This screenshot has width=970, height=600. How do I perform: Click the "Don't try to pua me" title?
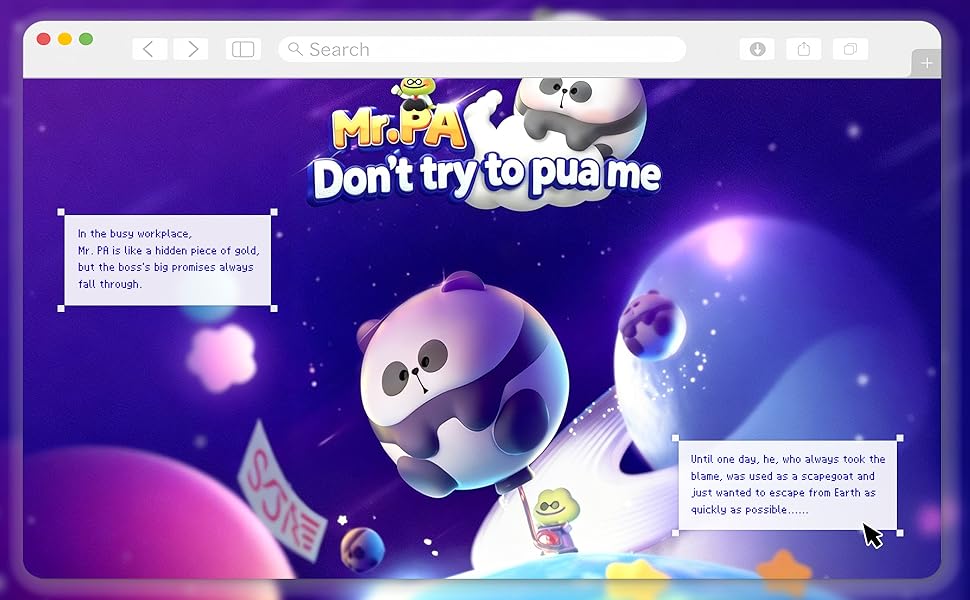tap(486, 176)
